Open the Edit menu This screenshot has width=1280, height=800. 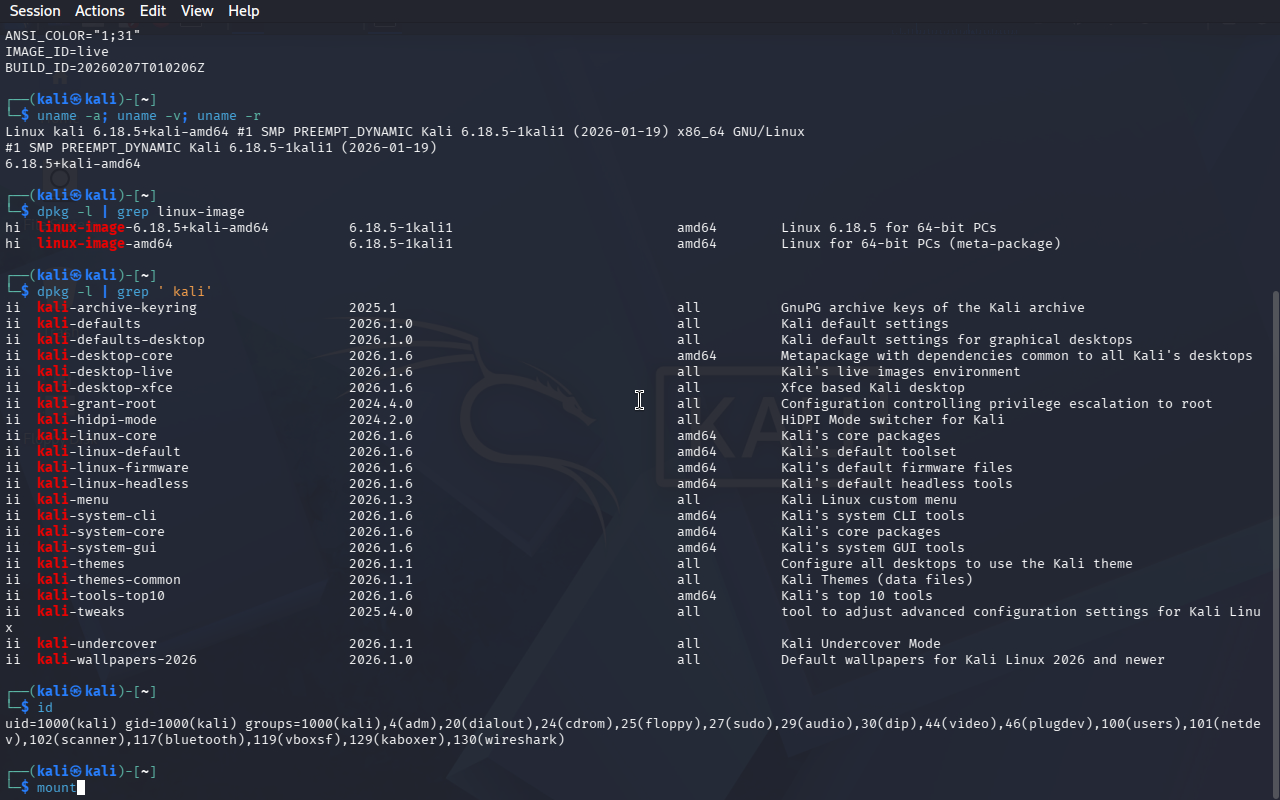(x=153, y=11)
